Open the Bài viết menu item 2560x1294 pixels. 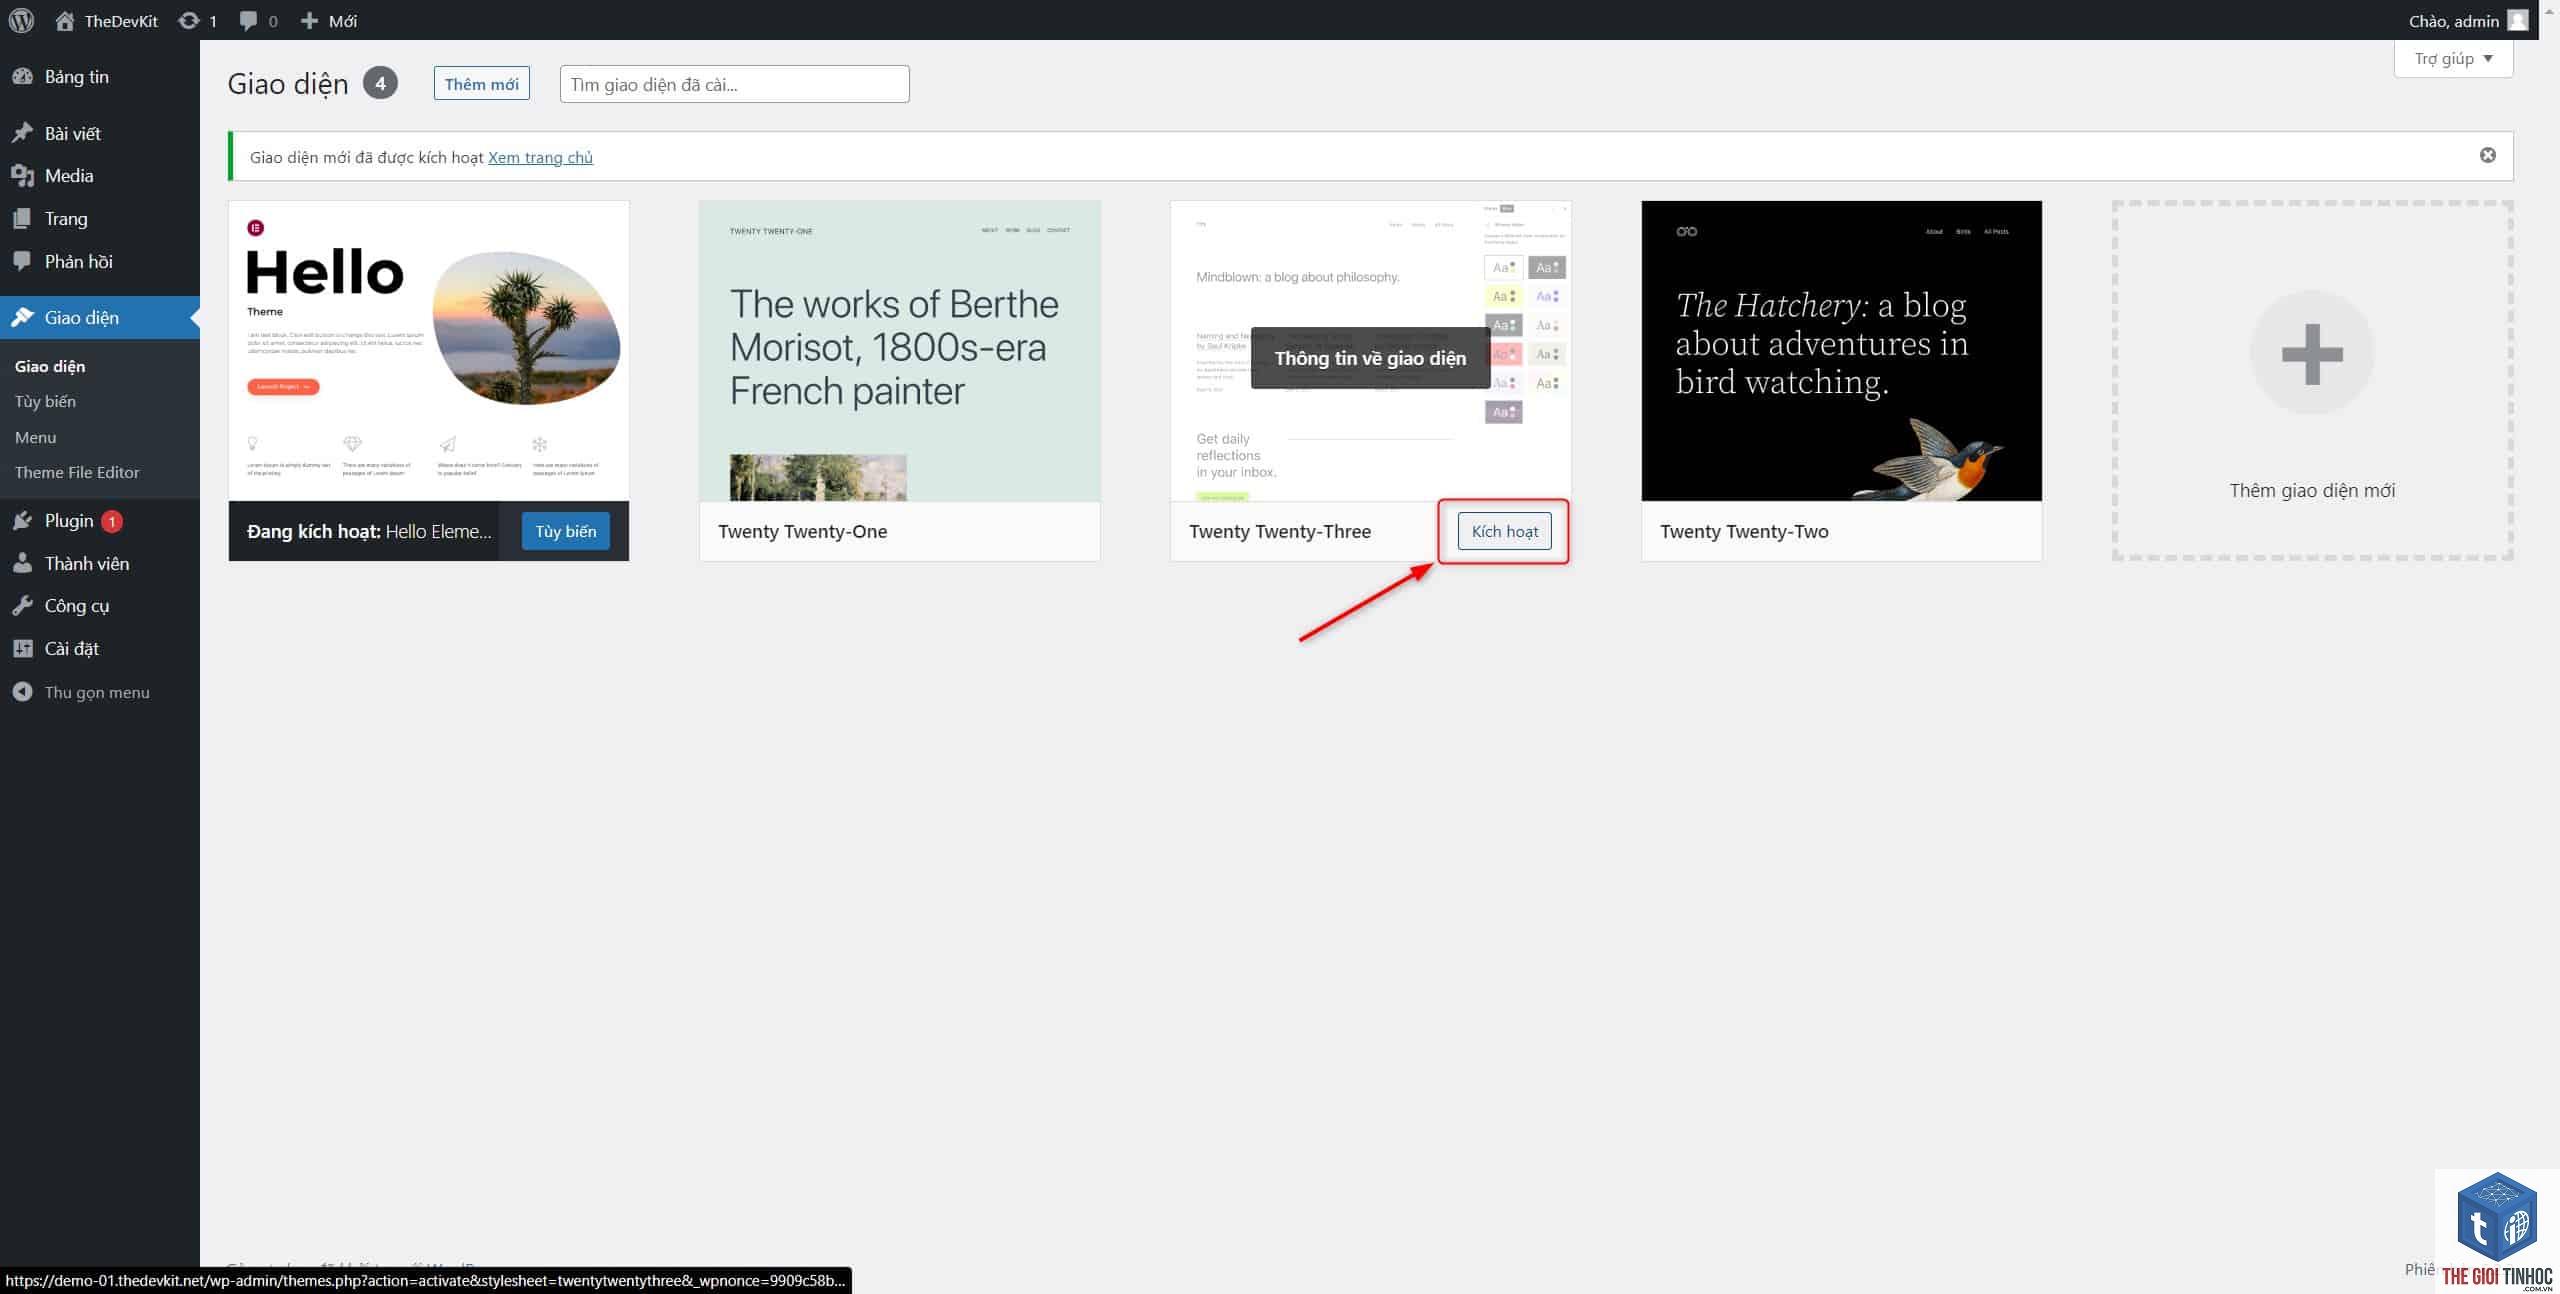[100, 133]
